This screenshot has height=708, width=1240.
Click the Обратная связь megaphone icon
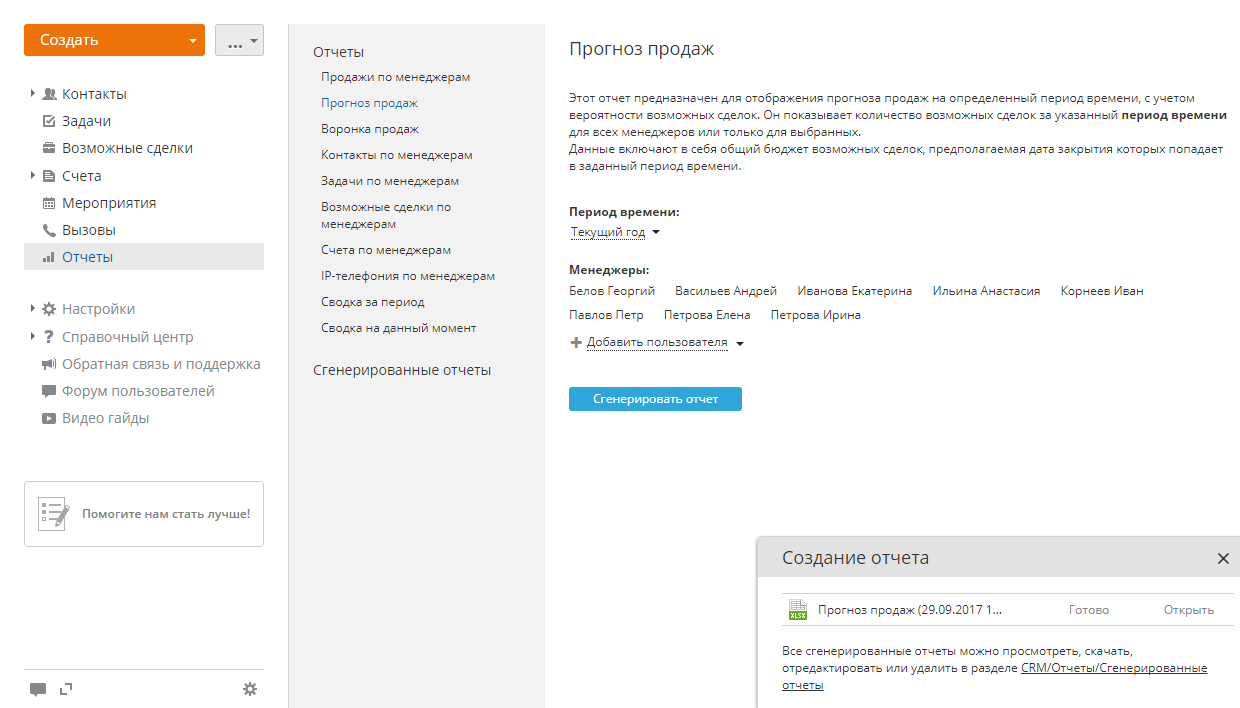[x=49, y=364]
